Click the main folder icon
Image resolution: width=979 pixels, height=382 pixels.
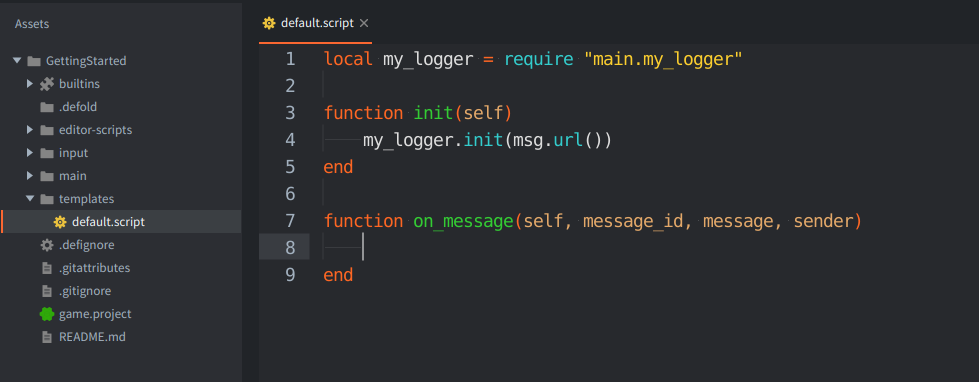pos(47,177)
